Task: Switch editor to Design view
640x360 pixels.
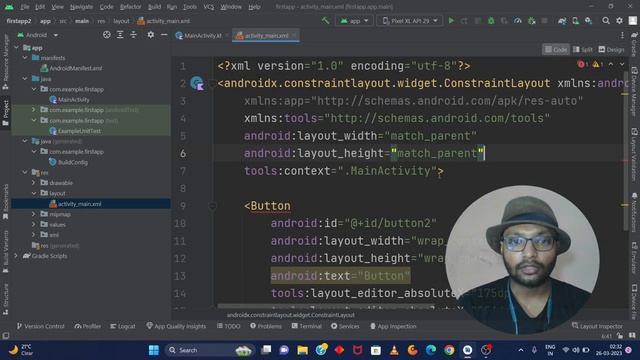Action: pos(611,49)
